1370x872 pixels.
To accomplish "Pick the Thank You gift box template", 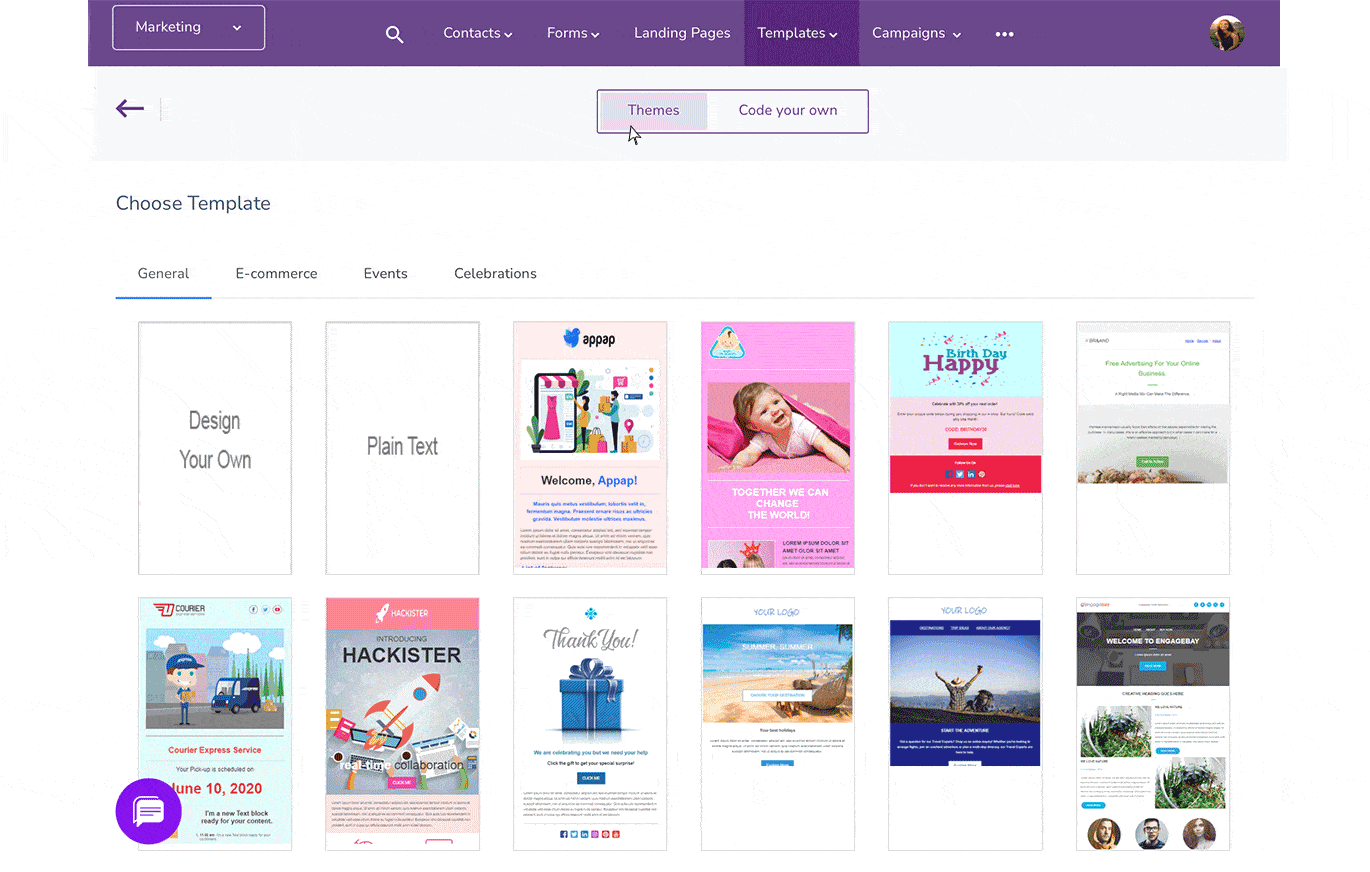I will pos(590,724).
